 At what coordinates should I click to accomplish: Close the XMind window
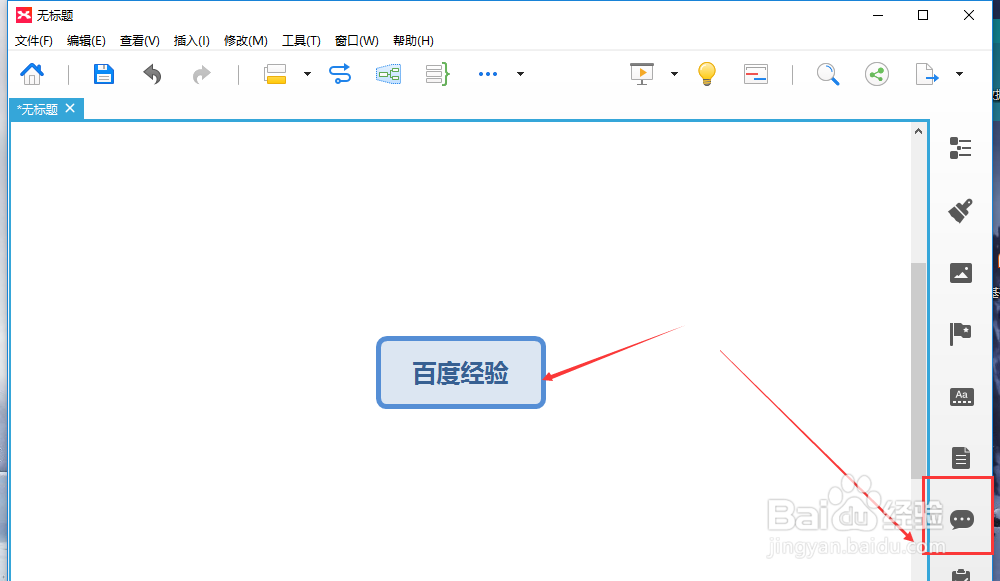click(969, 15)
